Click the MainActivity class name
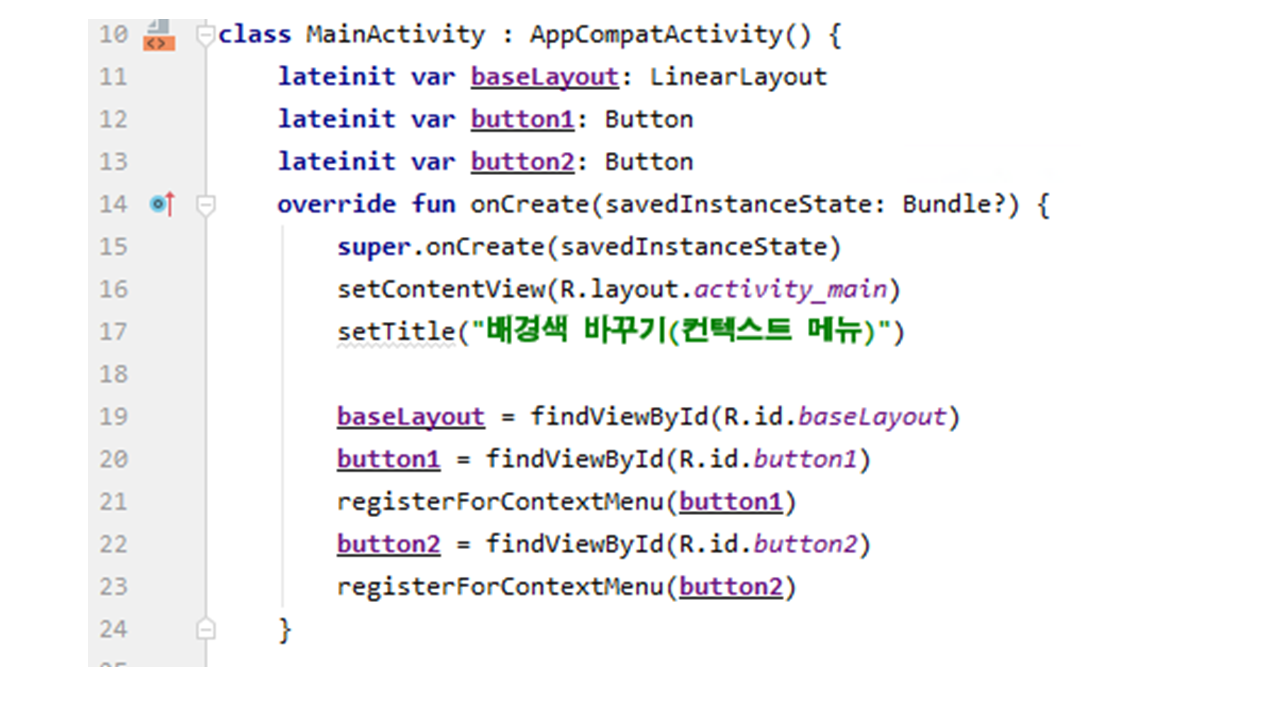The height and width of the screenshot is (720, 1280). coord(395,35)
